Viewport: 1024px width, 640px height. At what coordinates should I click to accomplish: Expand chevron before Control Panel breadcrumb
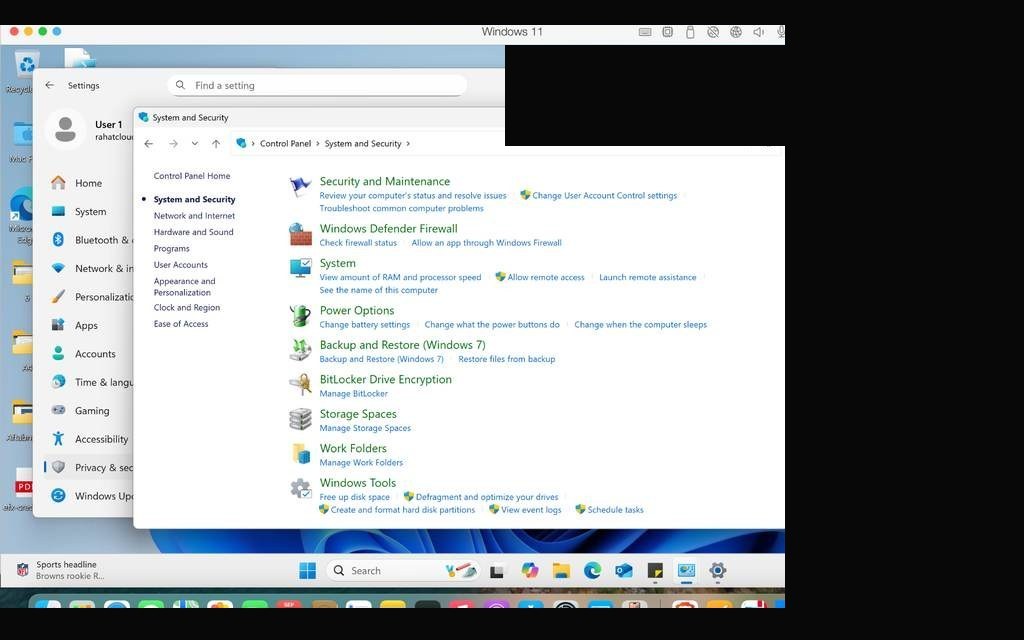253,144
